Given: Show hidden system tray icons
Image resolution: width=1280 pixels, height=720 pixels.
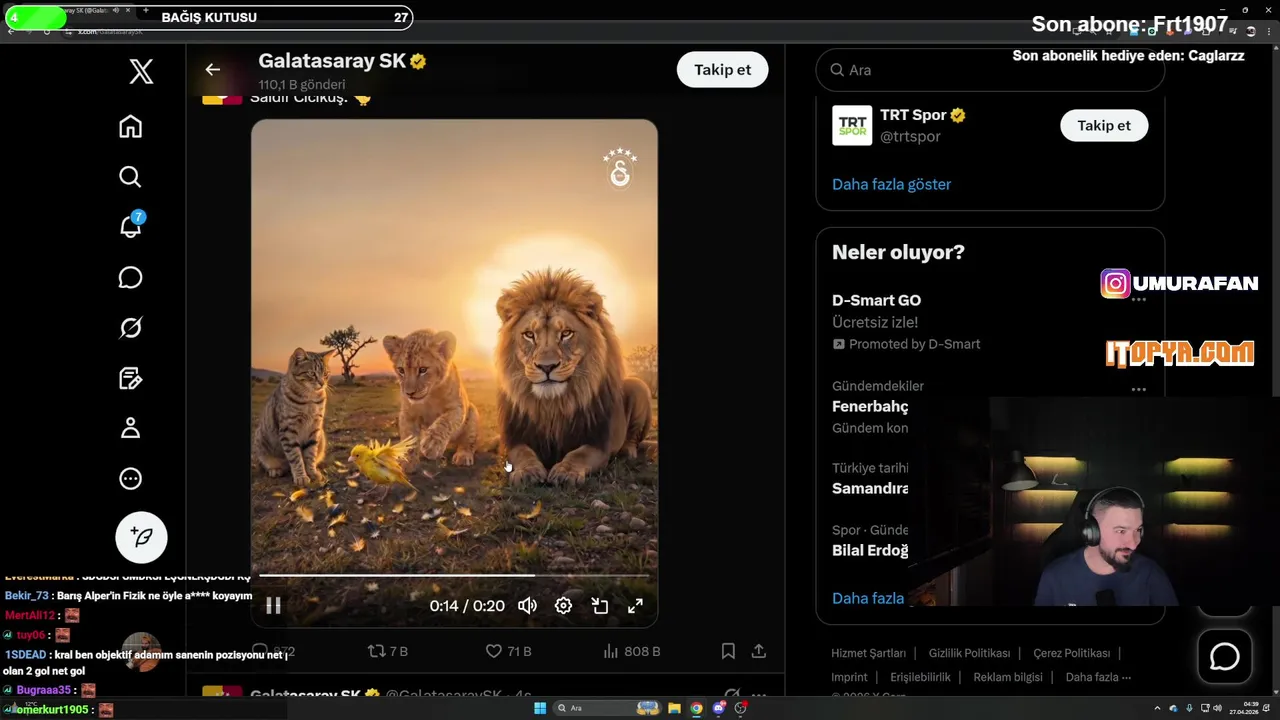Looking at the screenshot, I should click(1157, 708).
